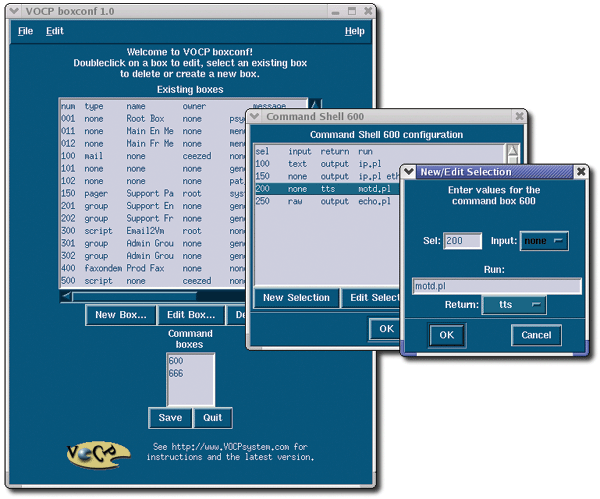Click the Run field containing motd.pl
Screen dimensions: 600x499
click(496, 286)
